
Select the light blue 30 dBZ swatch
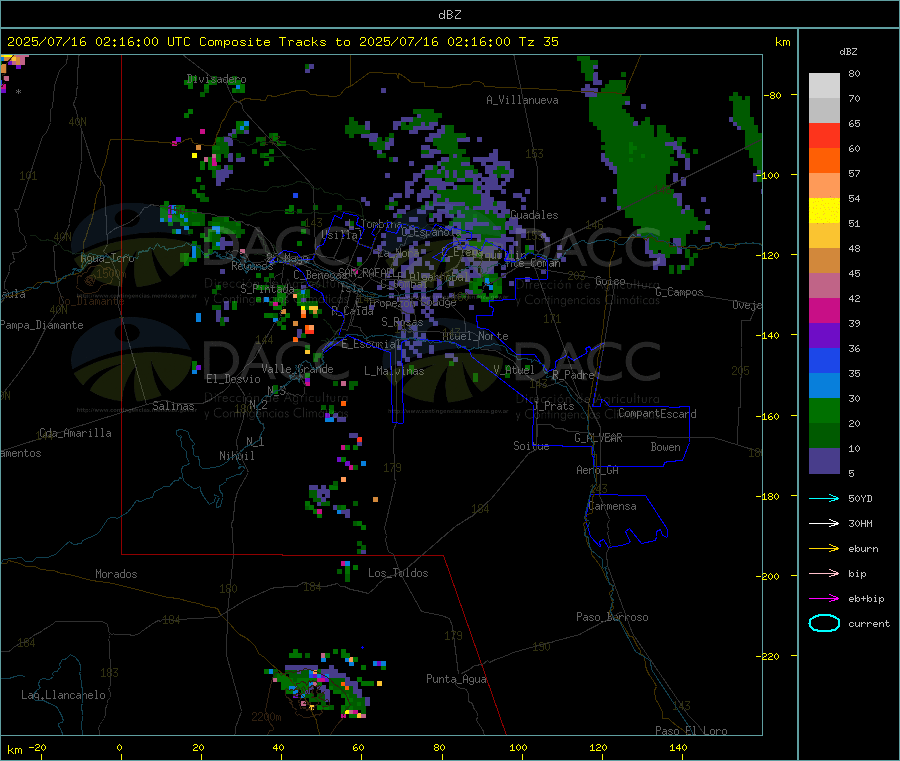coord(824,386)
